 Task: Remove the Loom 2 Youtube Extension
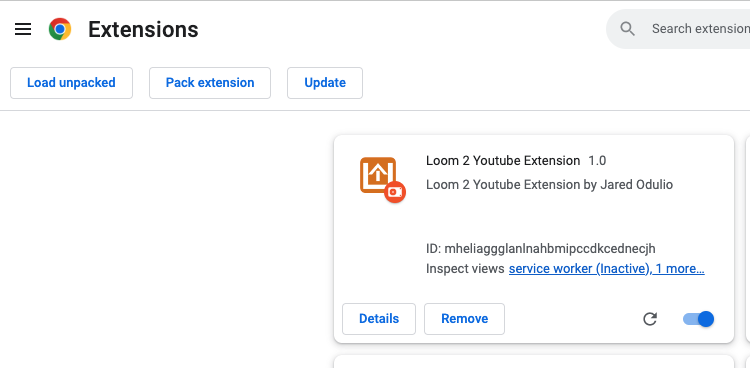(x=464, y=319)
